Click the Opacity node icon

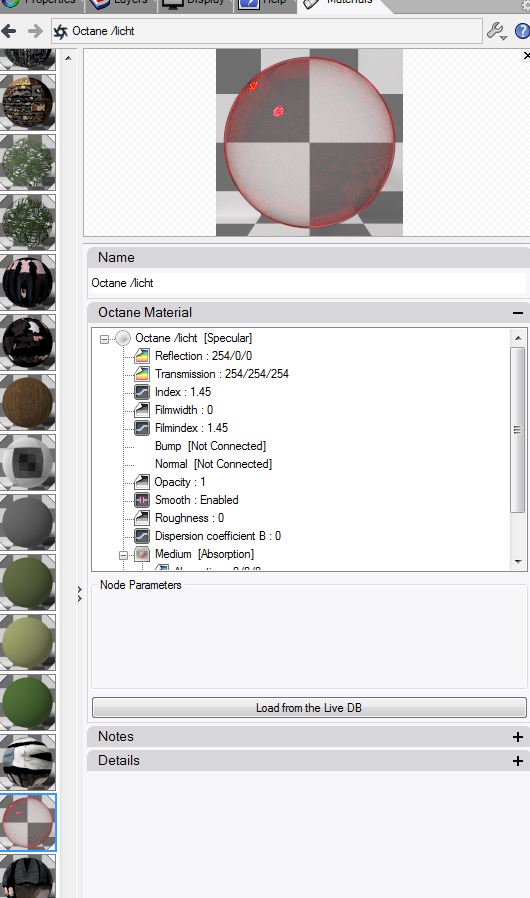(x=142, y=482)
